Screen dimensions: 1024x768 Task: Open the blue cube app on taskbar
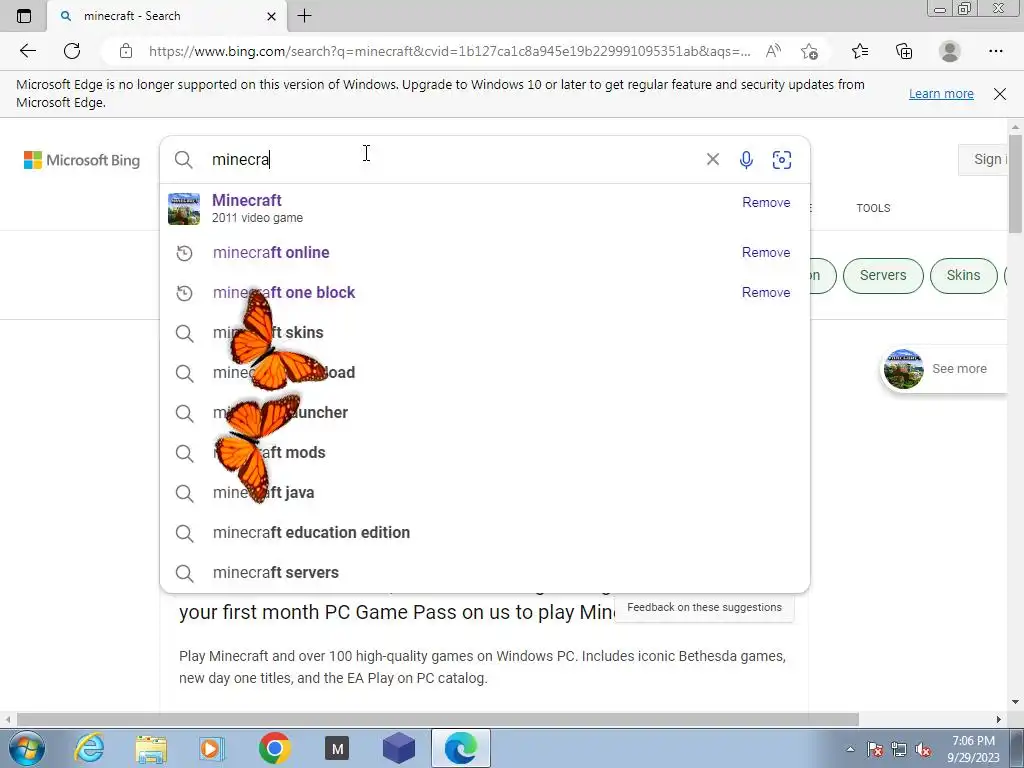[398, 748]
